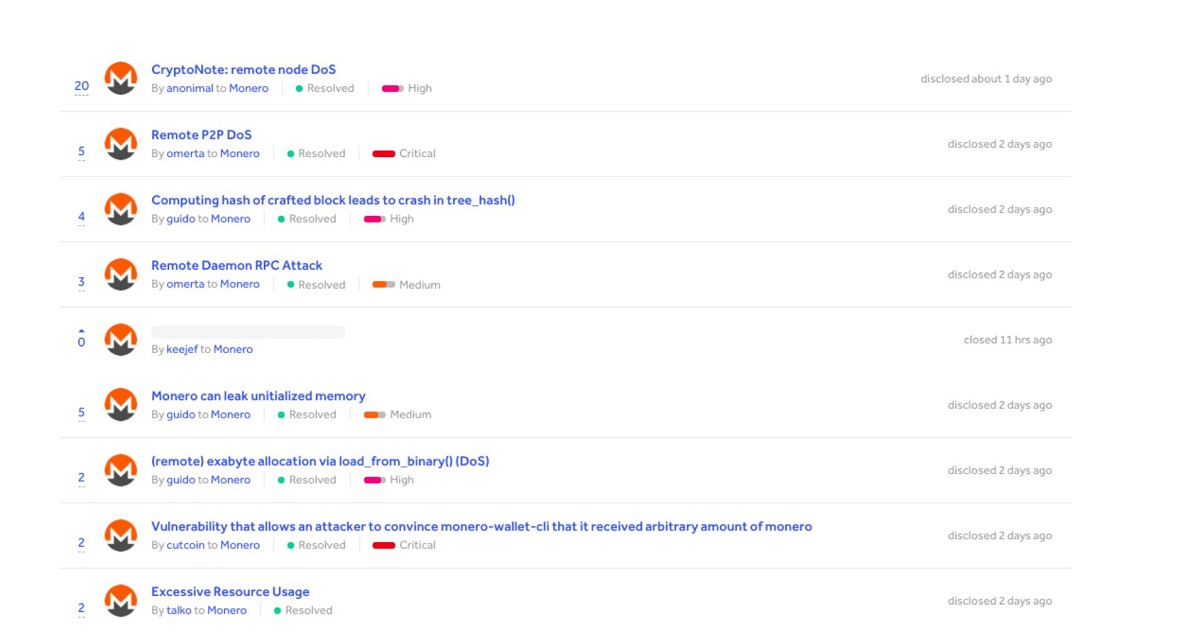This screenshot has width=1200, height=642.
Task: Open the monero-wallet-cli arbitrary amount vulnerability report
Action: (x=481, y=526)
